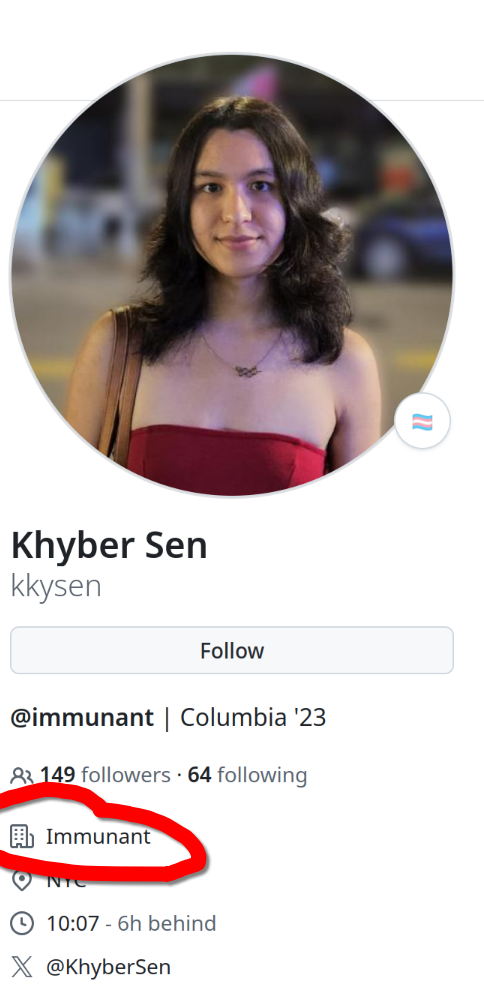
Task: Click the Immunant company text
Action: 98,837
